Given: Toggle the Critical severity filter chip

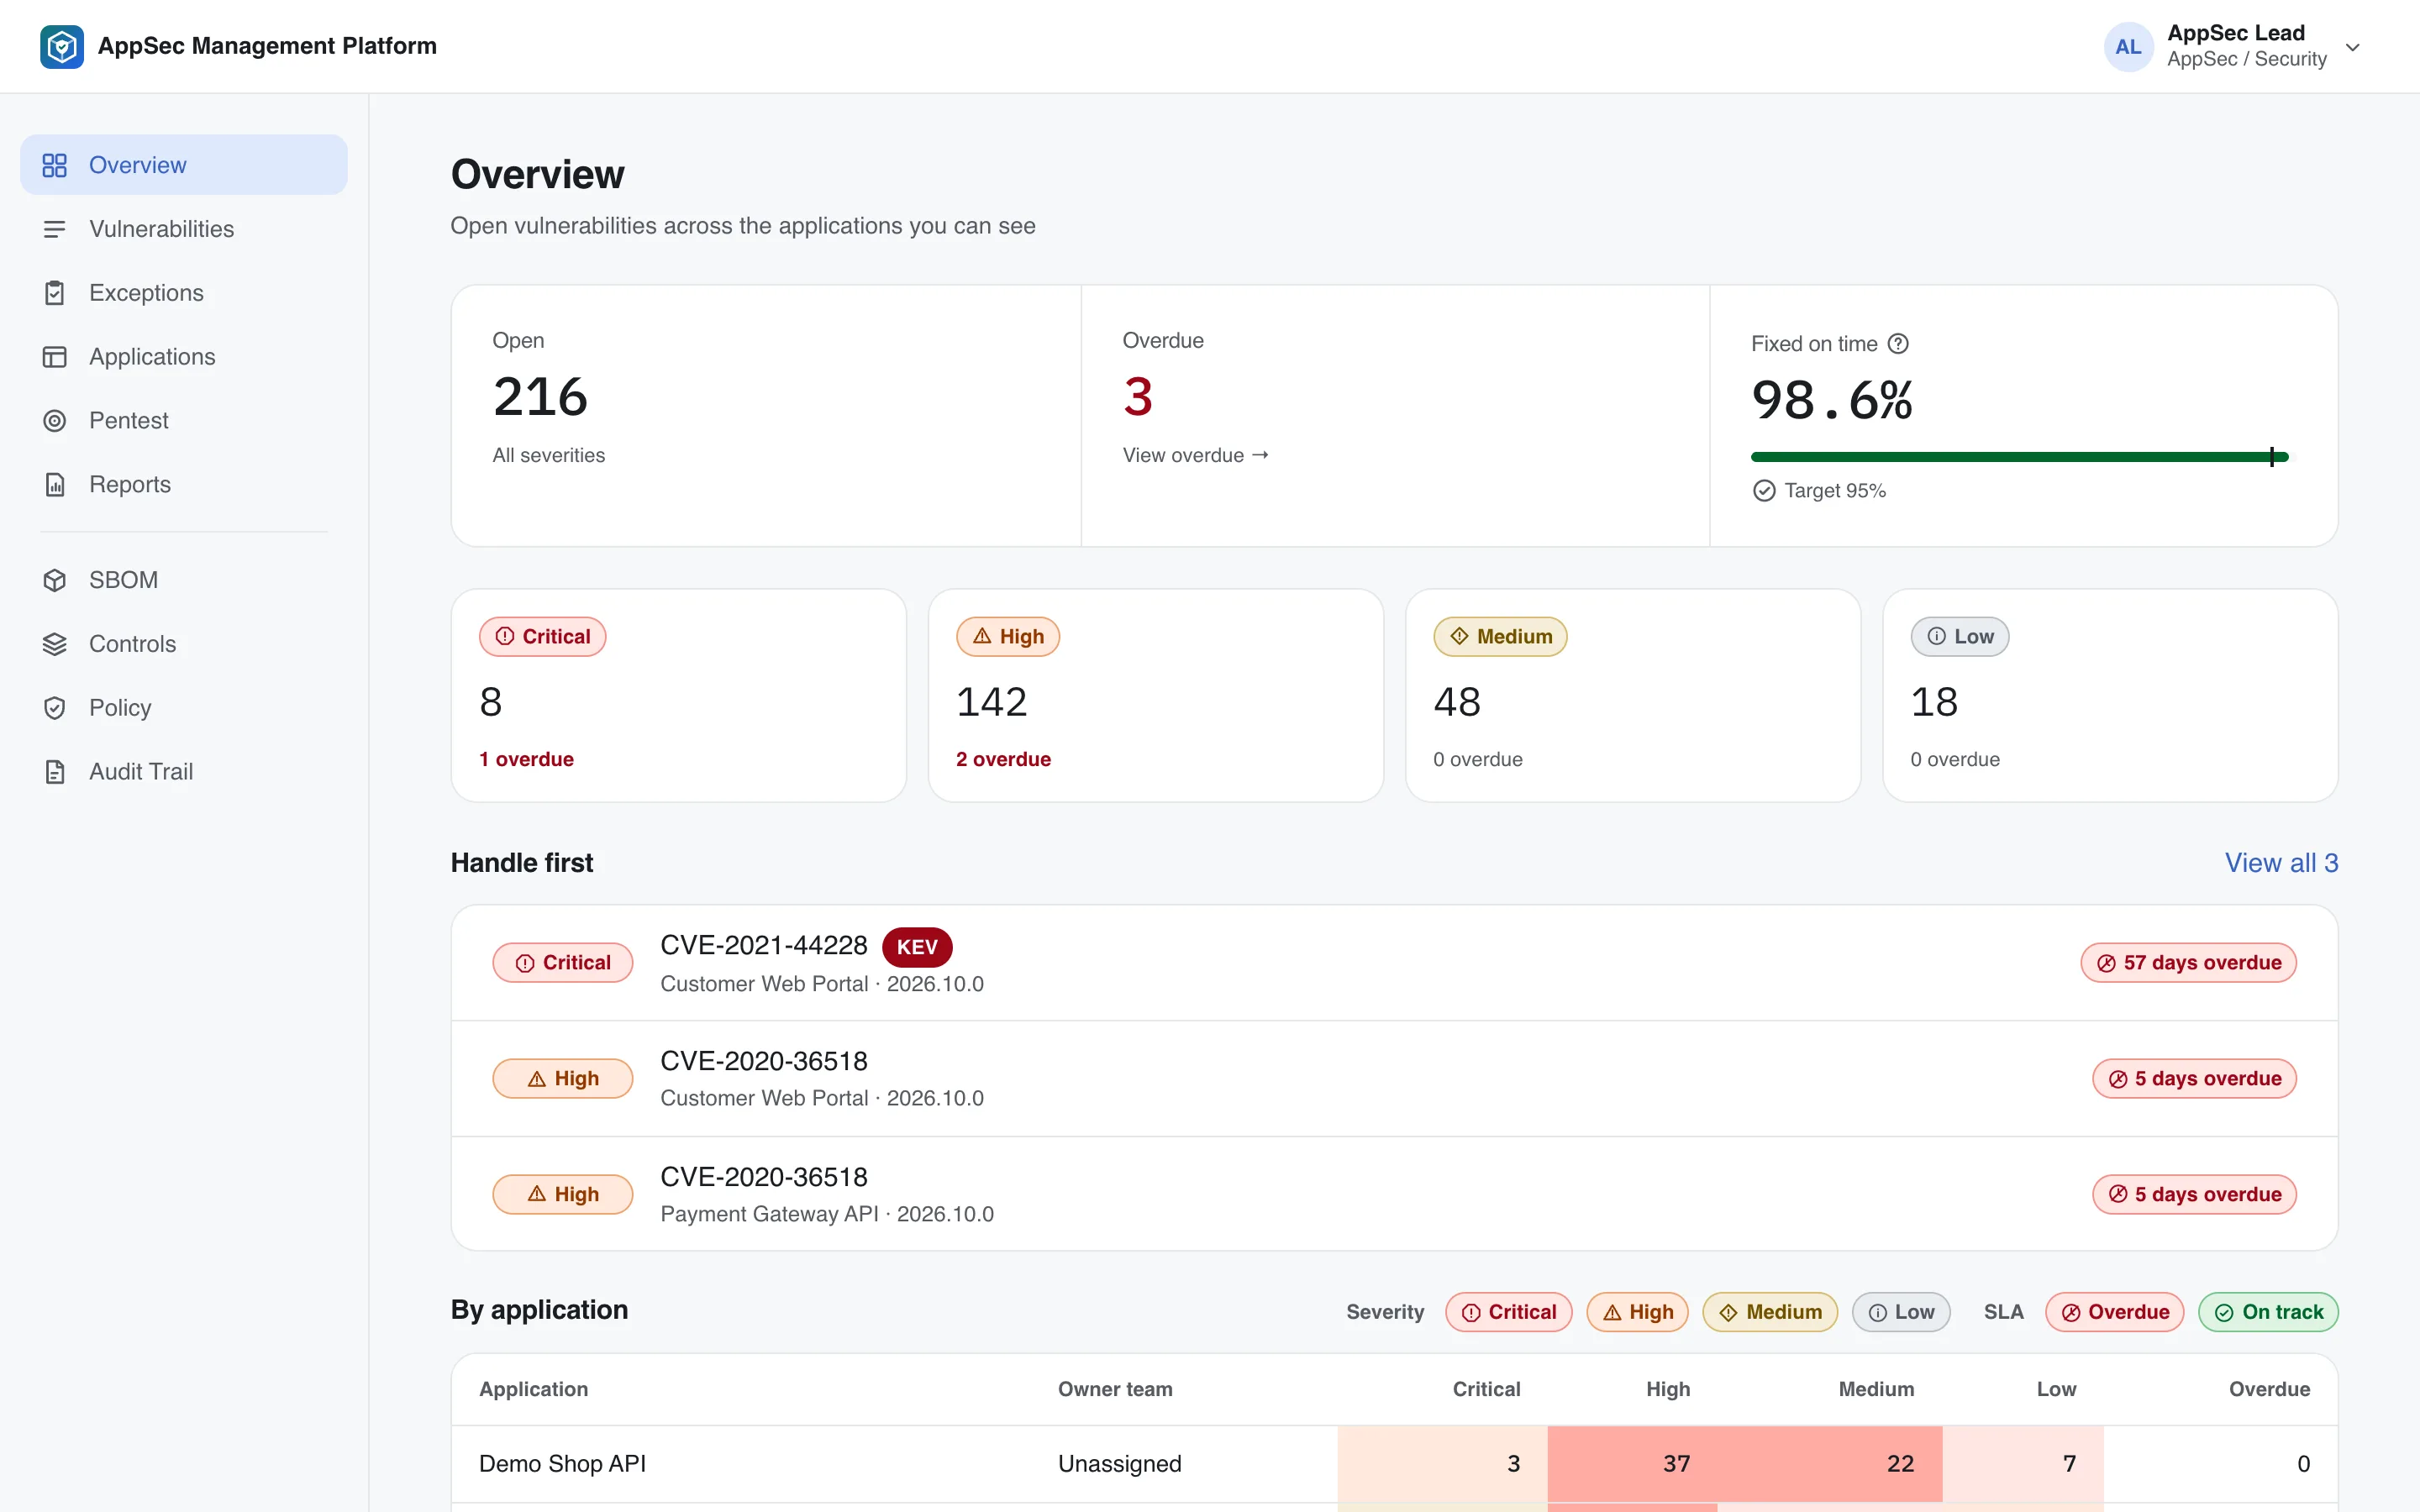Looking at the screenshot, I should pos(1508,1312).
